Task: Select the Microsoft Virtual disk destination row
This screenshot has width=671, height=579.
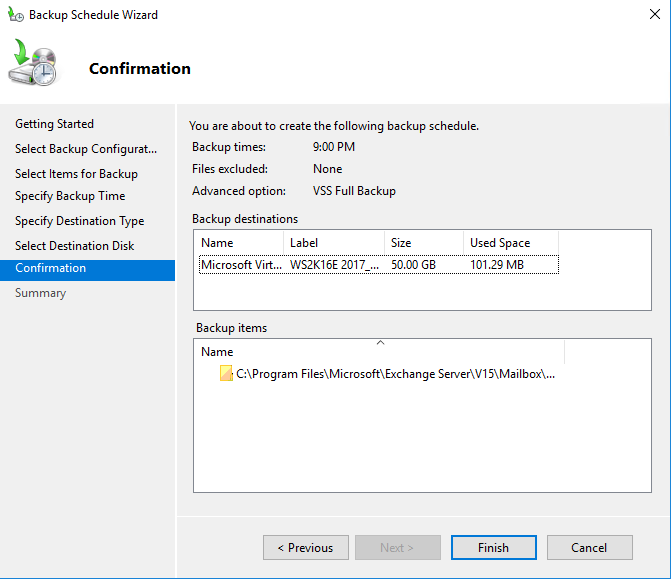Action: tap(376, 265)
